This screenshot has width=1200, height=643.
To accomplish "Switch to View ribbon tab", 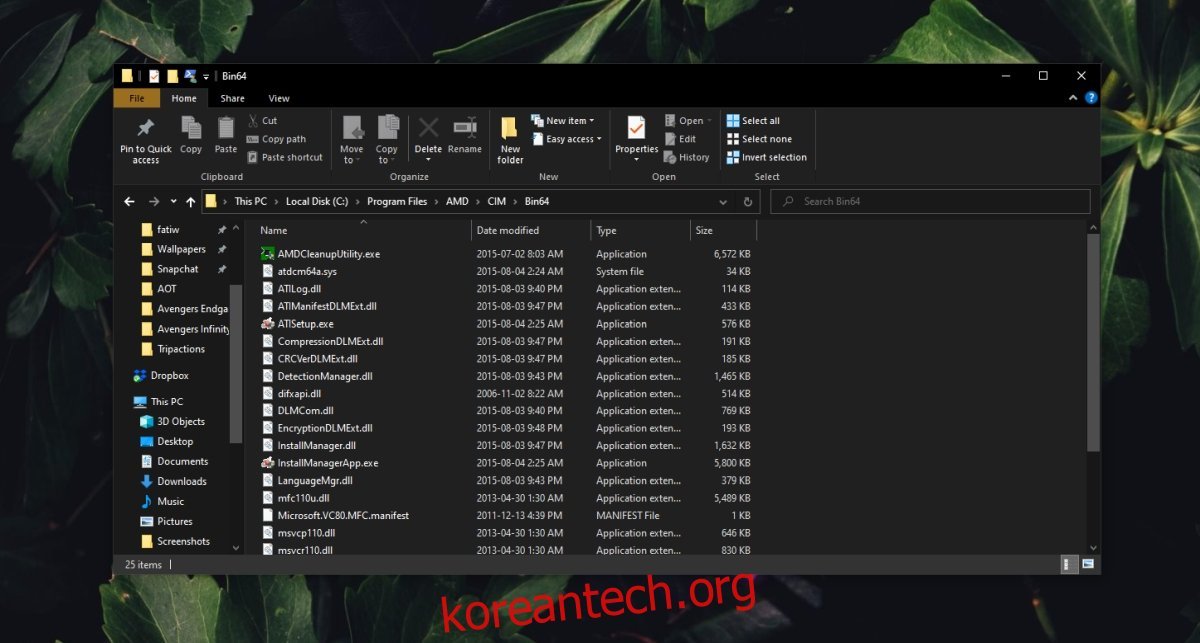I will click(x=279, y=98).
